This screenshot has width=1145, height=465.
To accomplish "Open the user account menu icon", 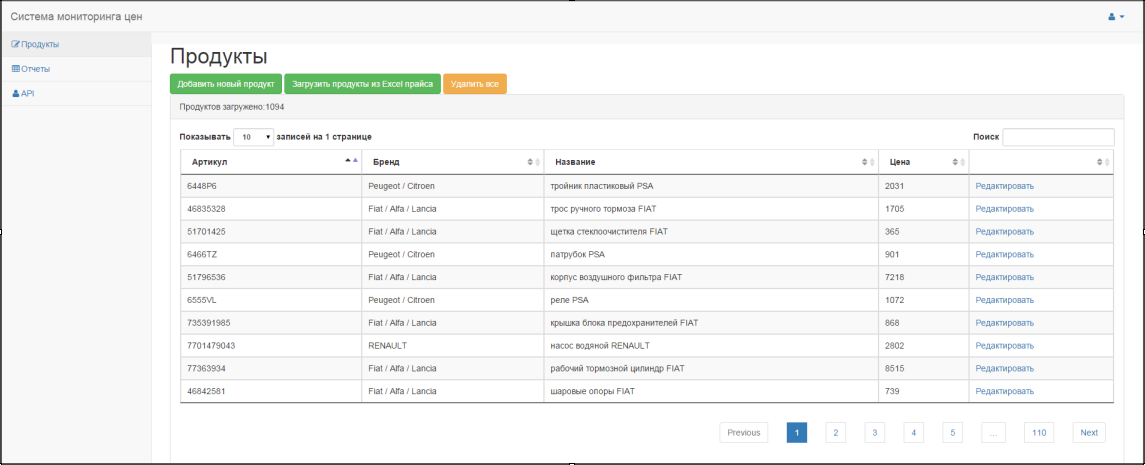I will click(x=1116, y=16).
